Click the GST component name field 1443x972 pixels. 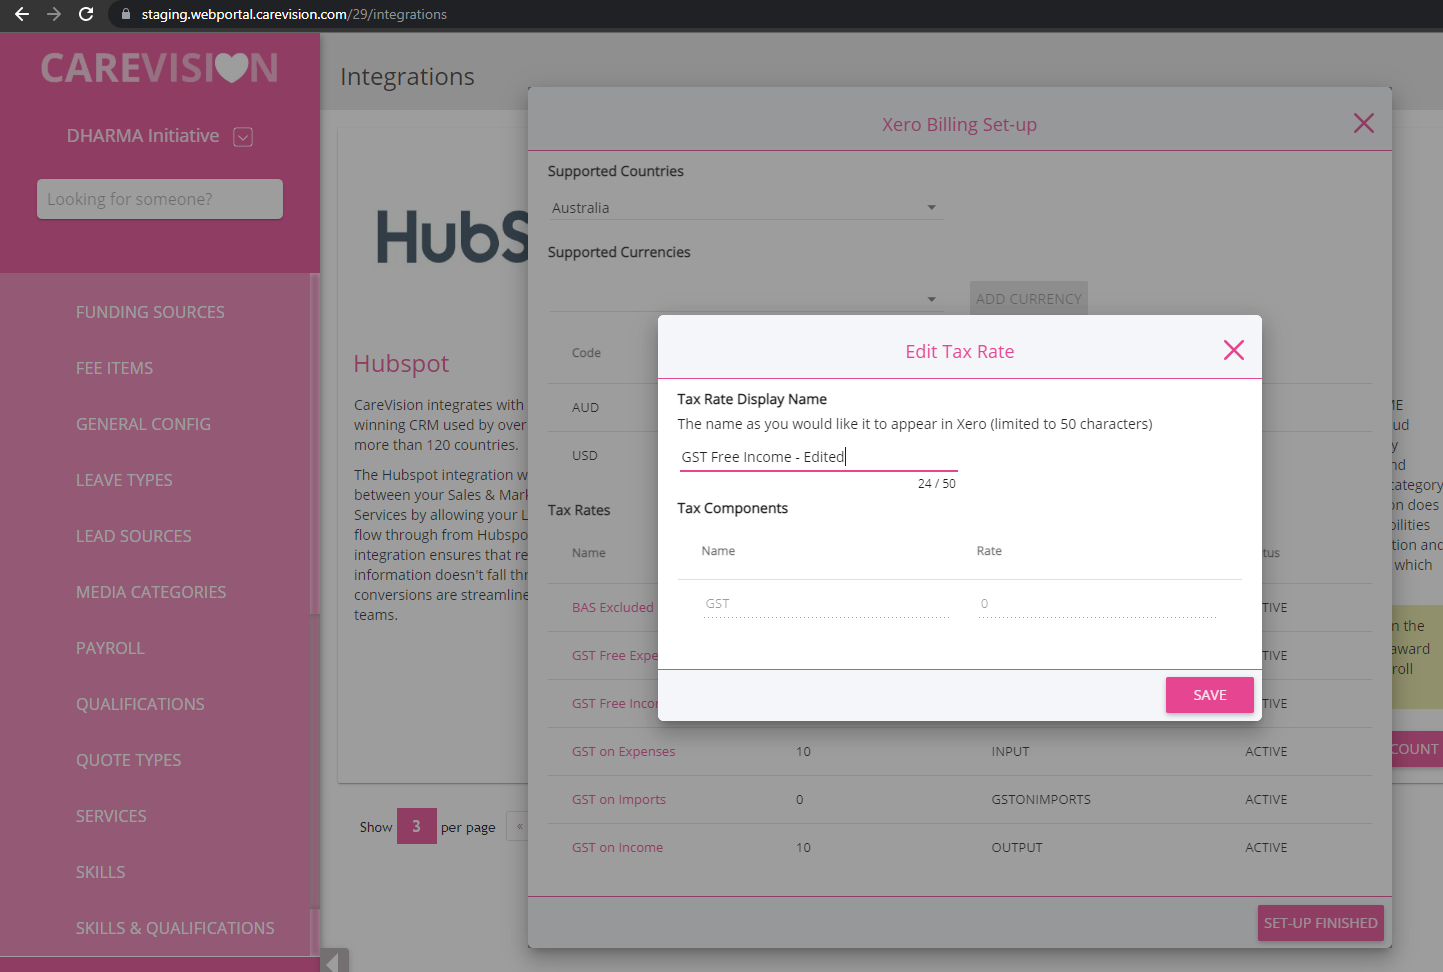pos(826,604)
